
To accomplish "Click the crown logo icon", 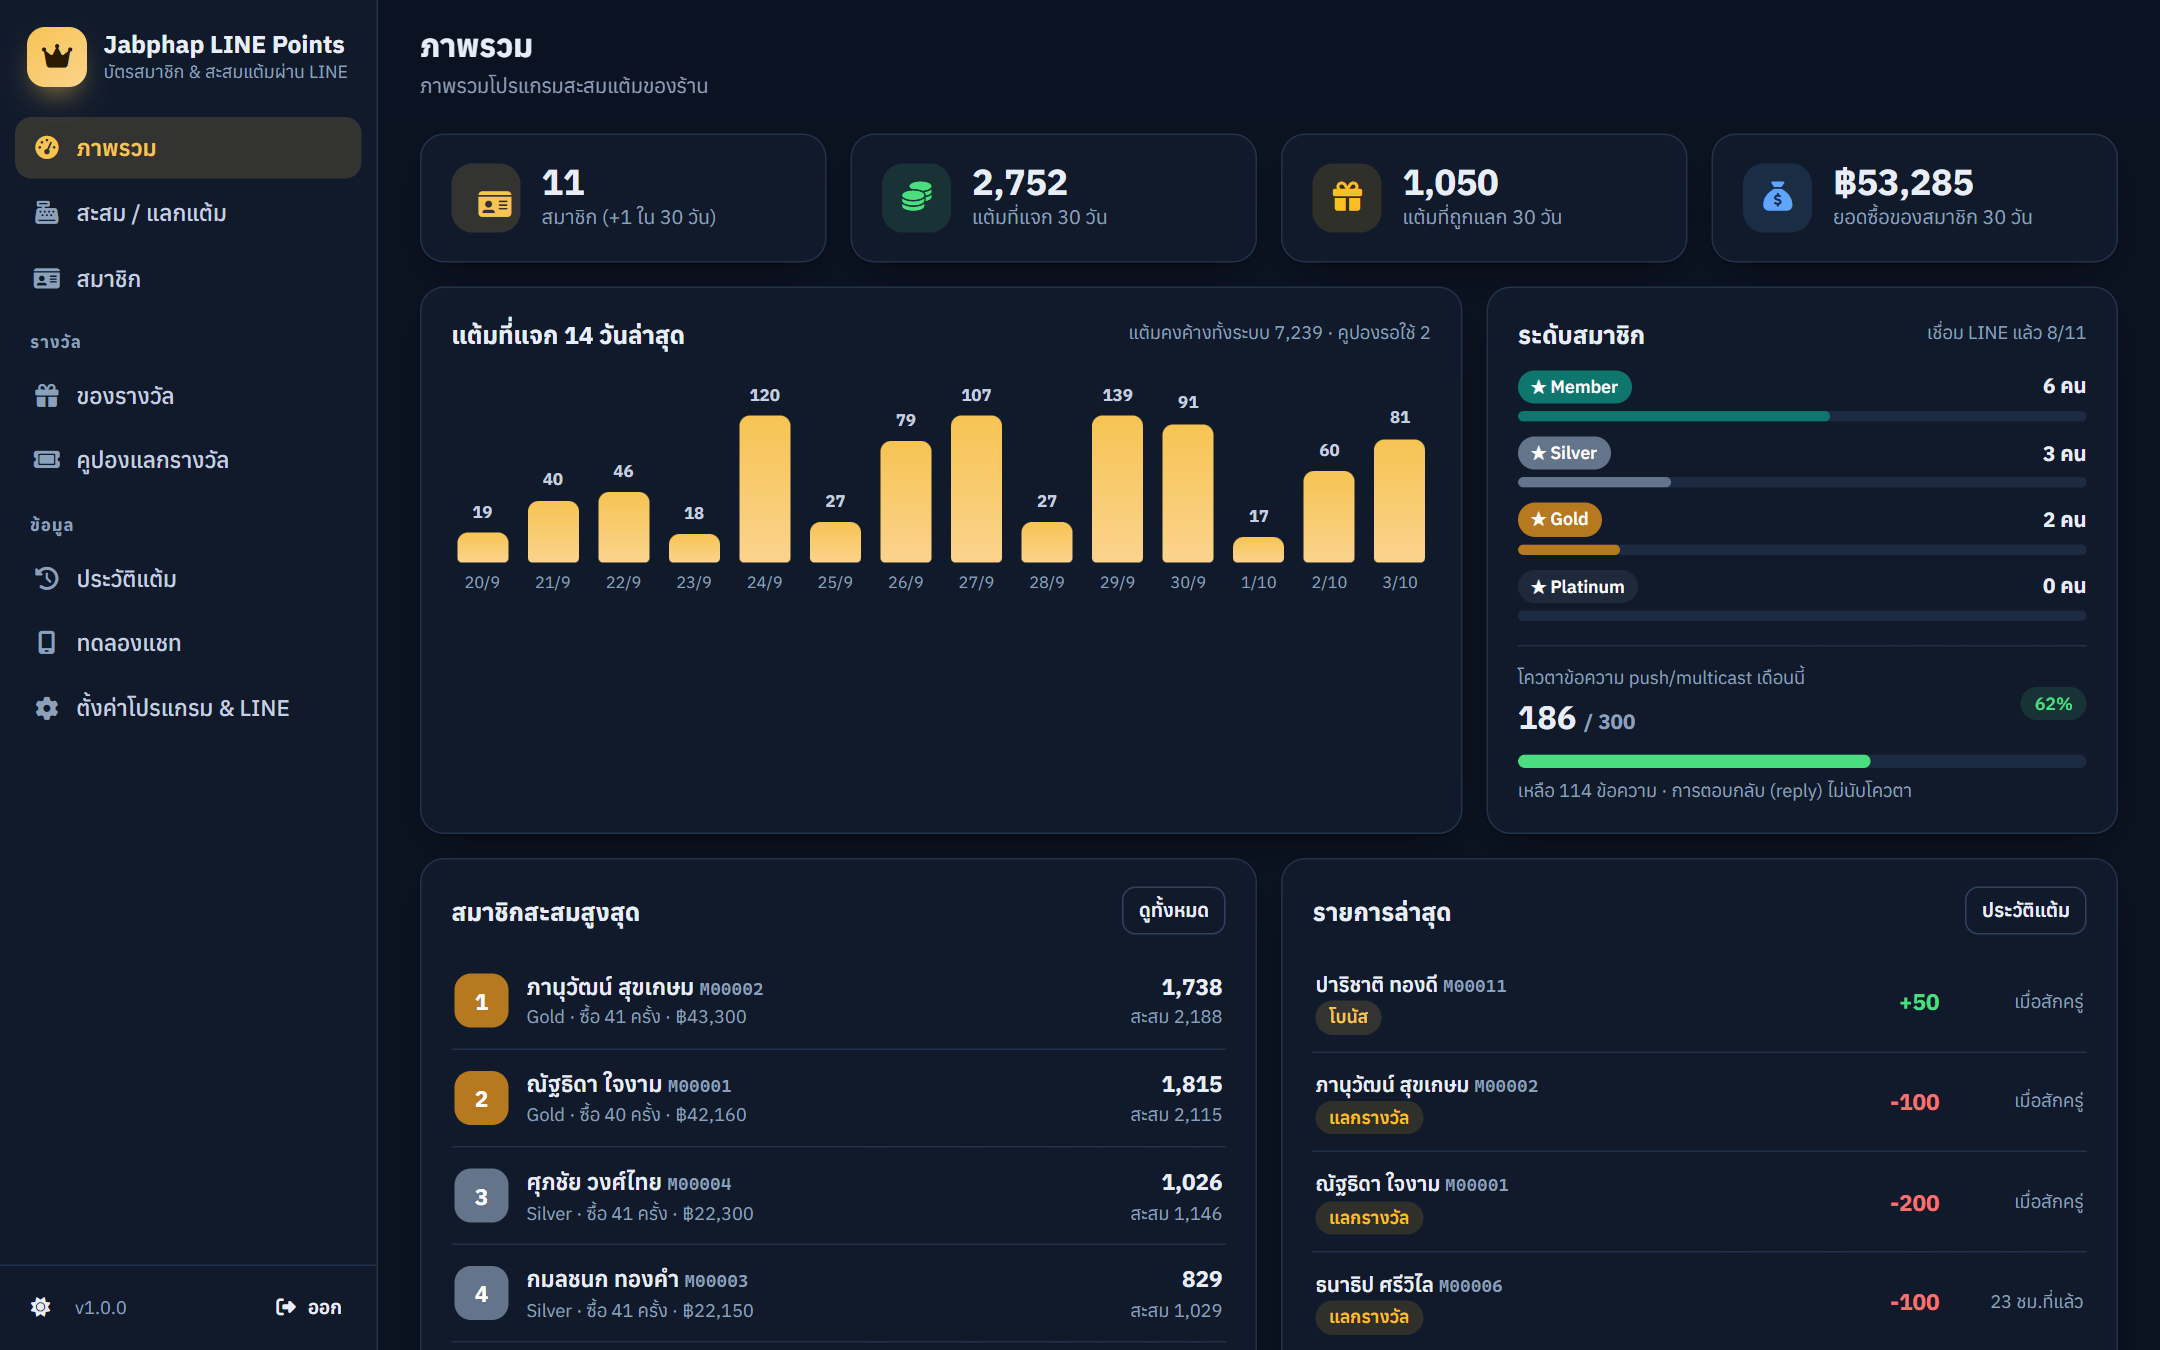I will pyautogui.click(x=57, y=57).
